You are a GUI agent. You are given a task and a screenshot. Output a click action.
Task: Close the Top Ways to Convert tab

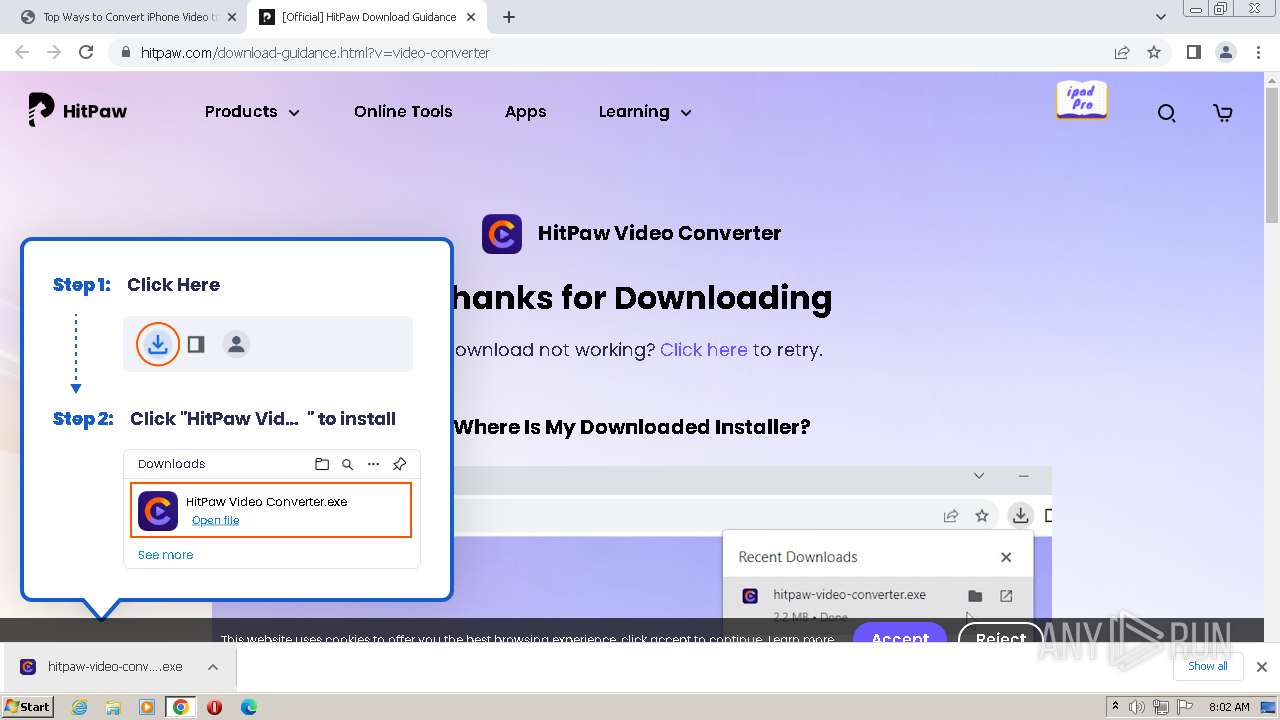click(x=231, y=17)
